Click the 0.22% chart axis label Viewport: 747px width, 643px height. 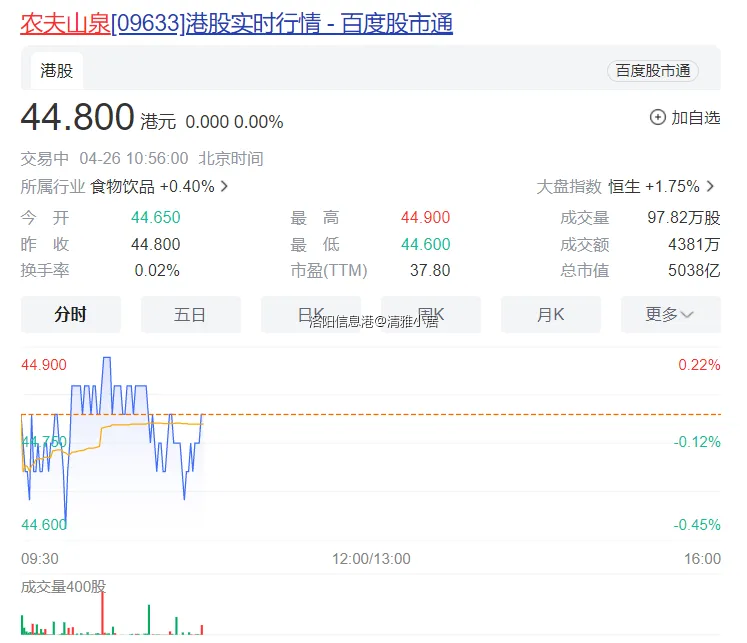tap(699, 365)
